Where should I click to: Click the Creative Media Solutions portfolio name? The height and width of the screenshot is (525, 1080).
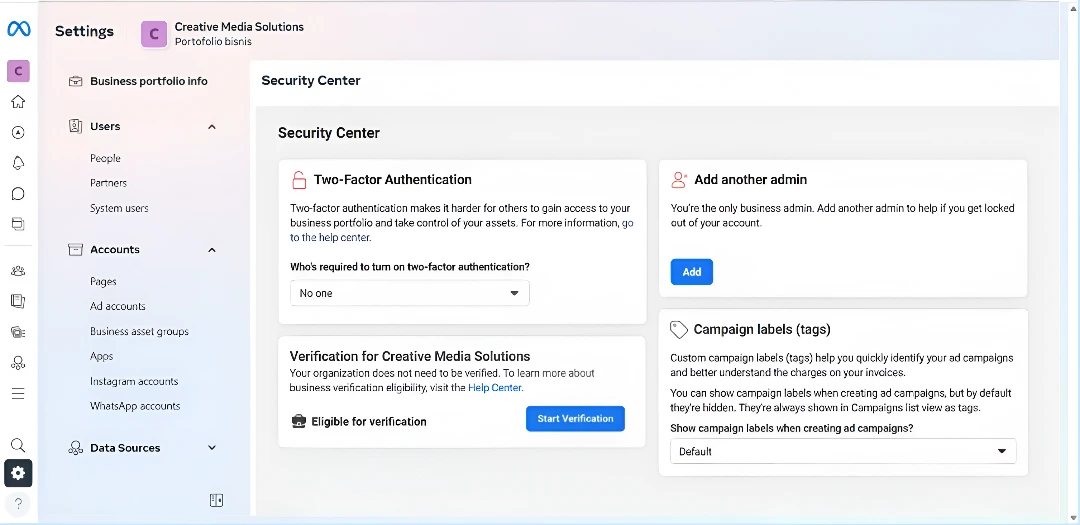tap(239, 27)
